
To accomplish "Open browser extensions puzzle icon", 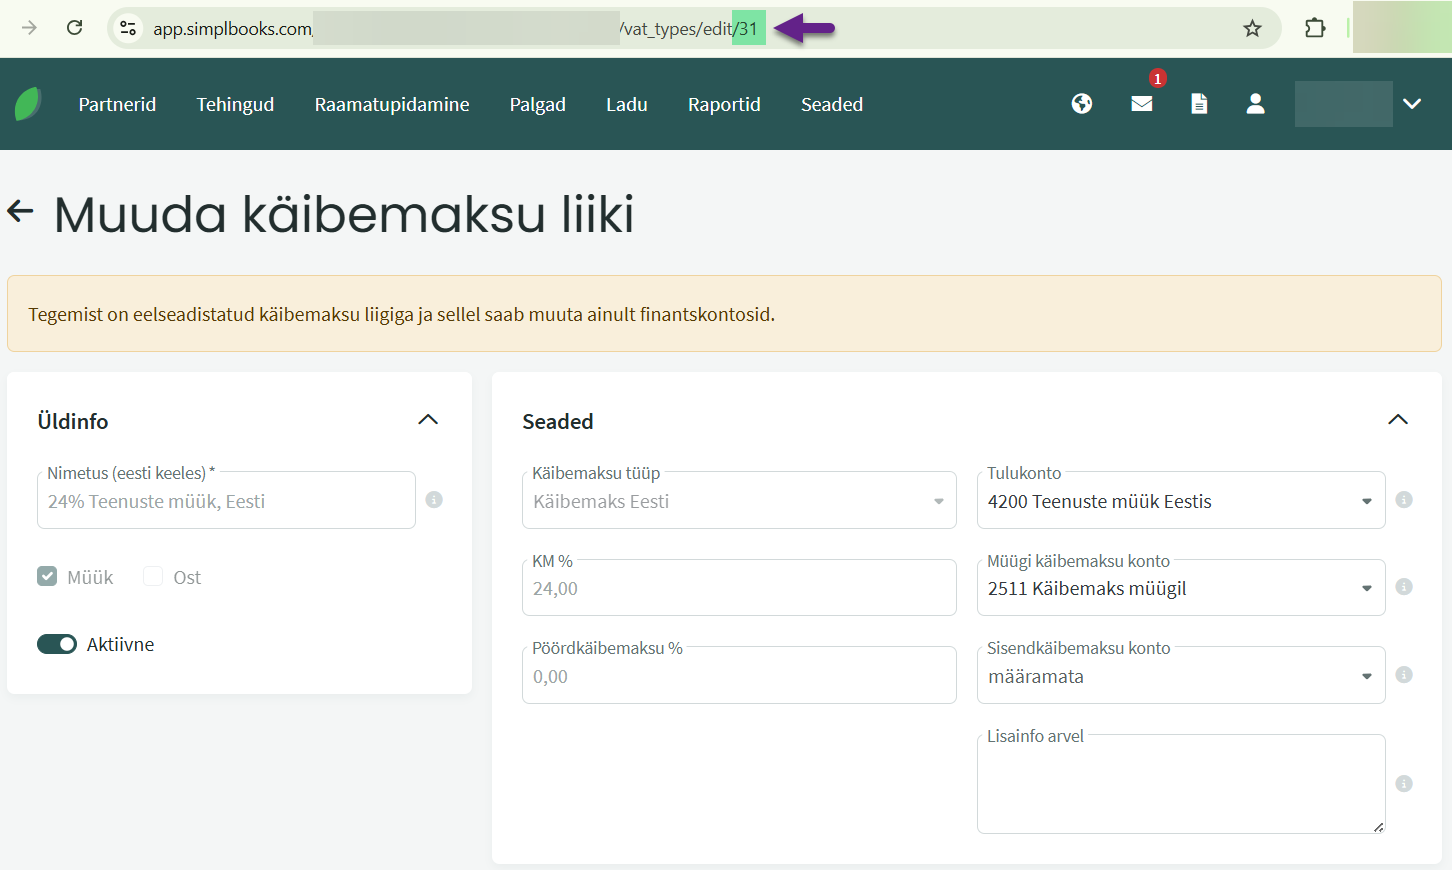I will (1315, 28).
